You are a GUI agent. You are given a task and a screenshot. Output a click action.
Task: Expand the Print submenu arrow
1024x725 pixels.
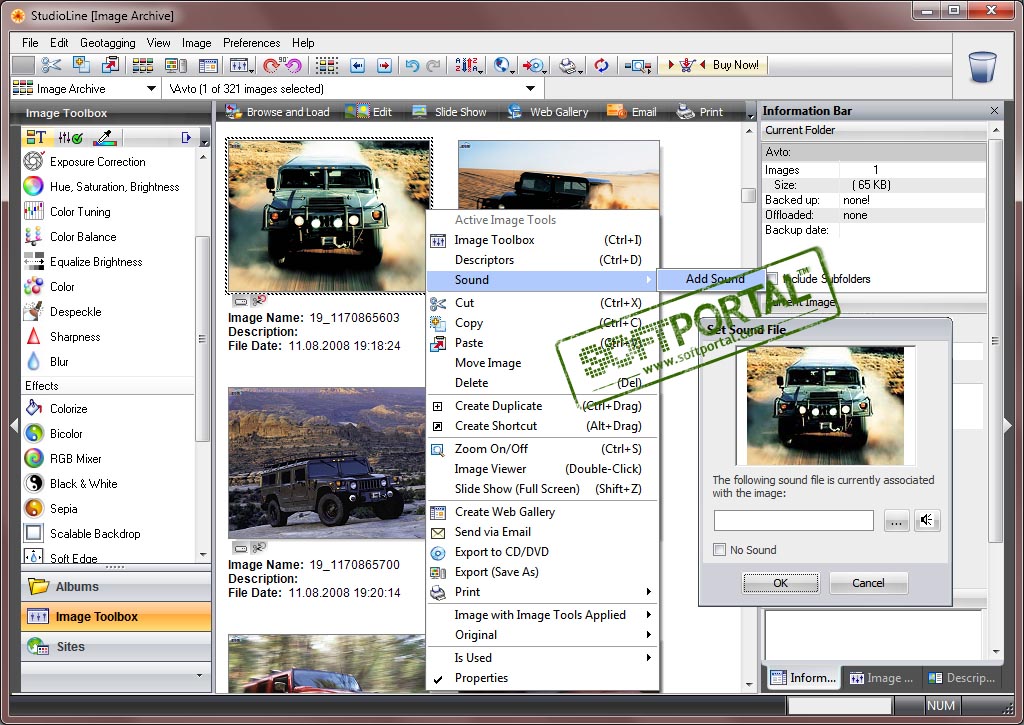click(648, 592)
